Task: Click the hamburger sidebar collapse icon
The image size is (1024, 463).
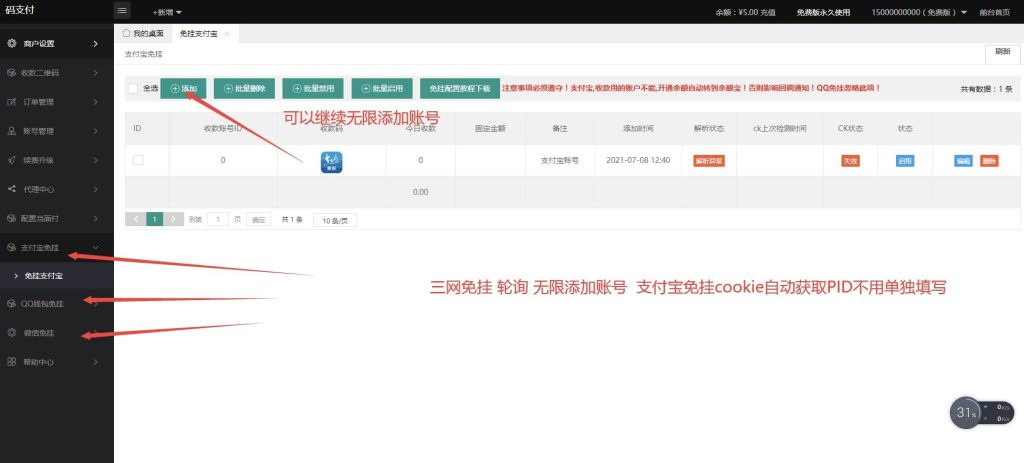Action: [x=123, y=11]
